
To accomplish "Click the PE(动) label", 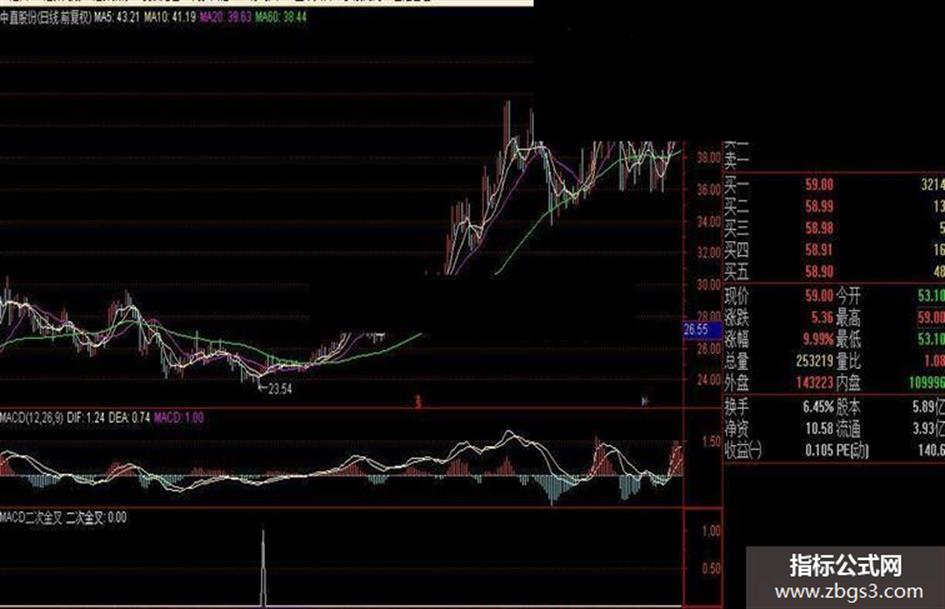I will coord(853,450).
